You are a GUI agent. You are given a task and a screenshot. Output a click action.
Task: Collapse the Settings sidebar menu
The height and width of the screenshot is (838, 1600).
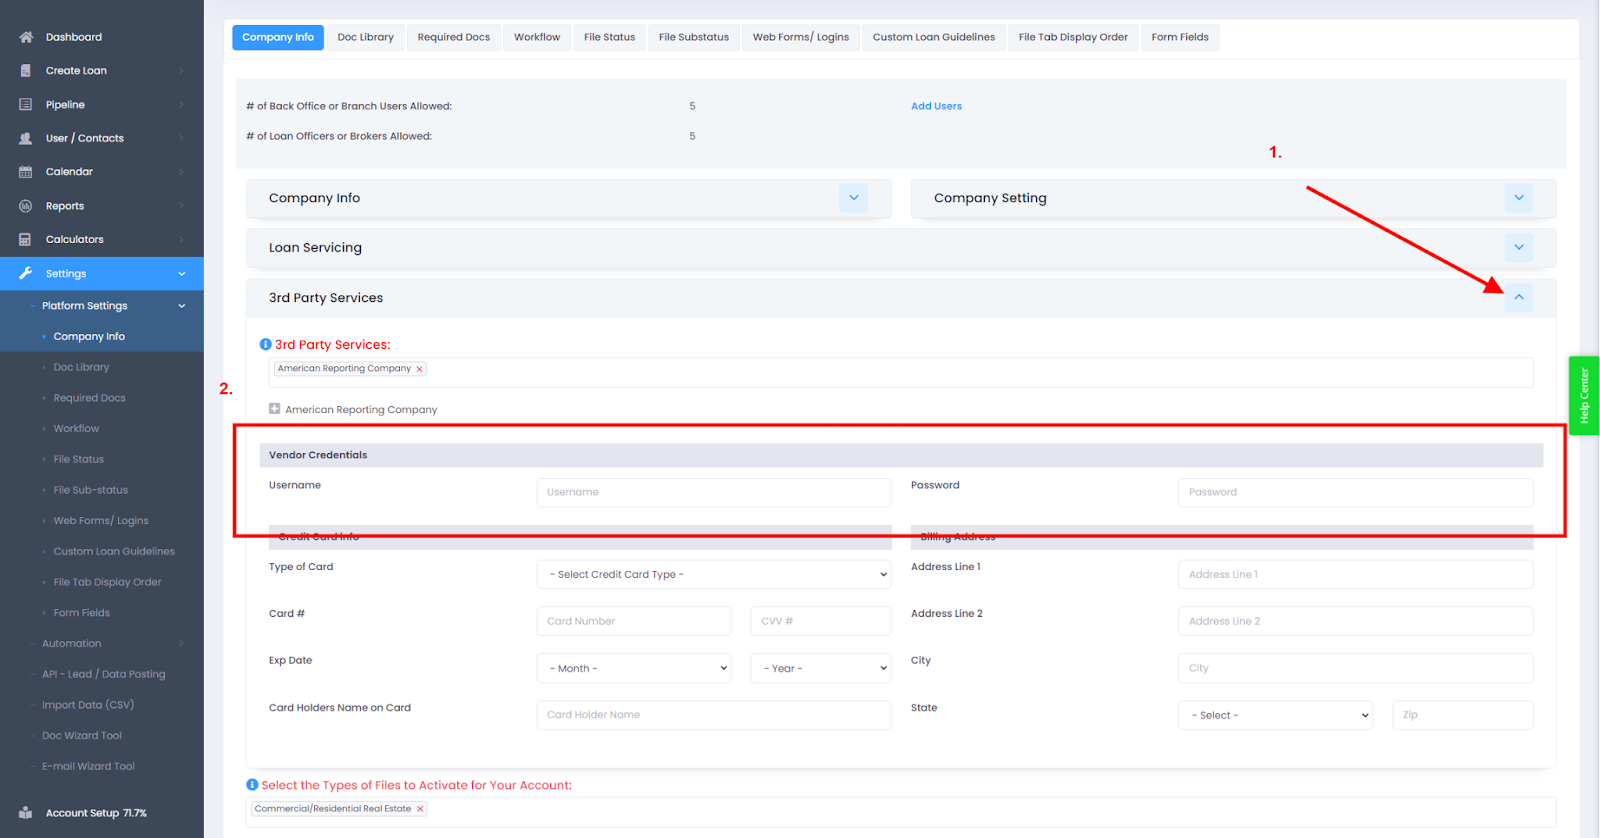pyautogui.click(x=182, y=274)
